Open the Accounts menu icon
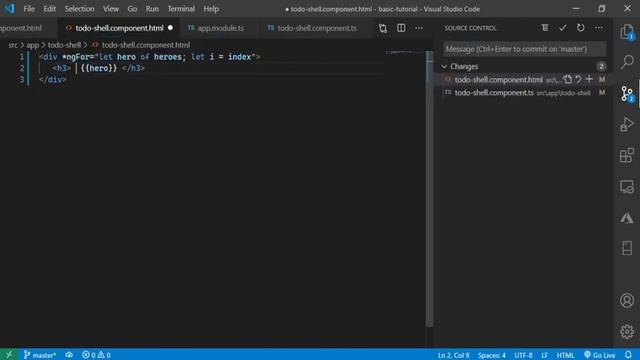The image size is (640, 360). [627, 301]
